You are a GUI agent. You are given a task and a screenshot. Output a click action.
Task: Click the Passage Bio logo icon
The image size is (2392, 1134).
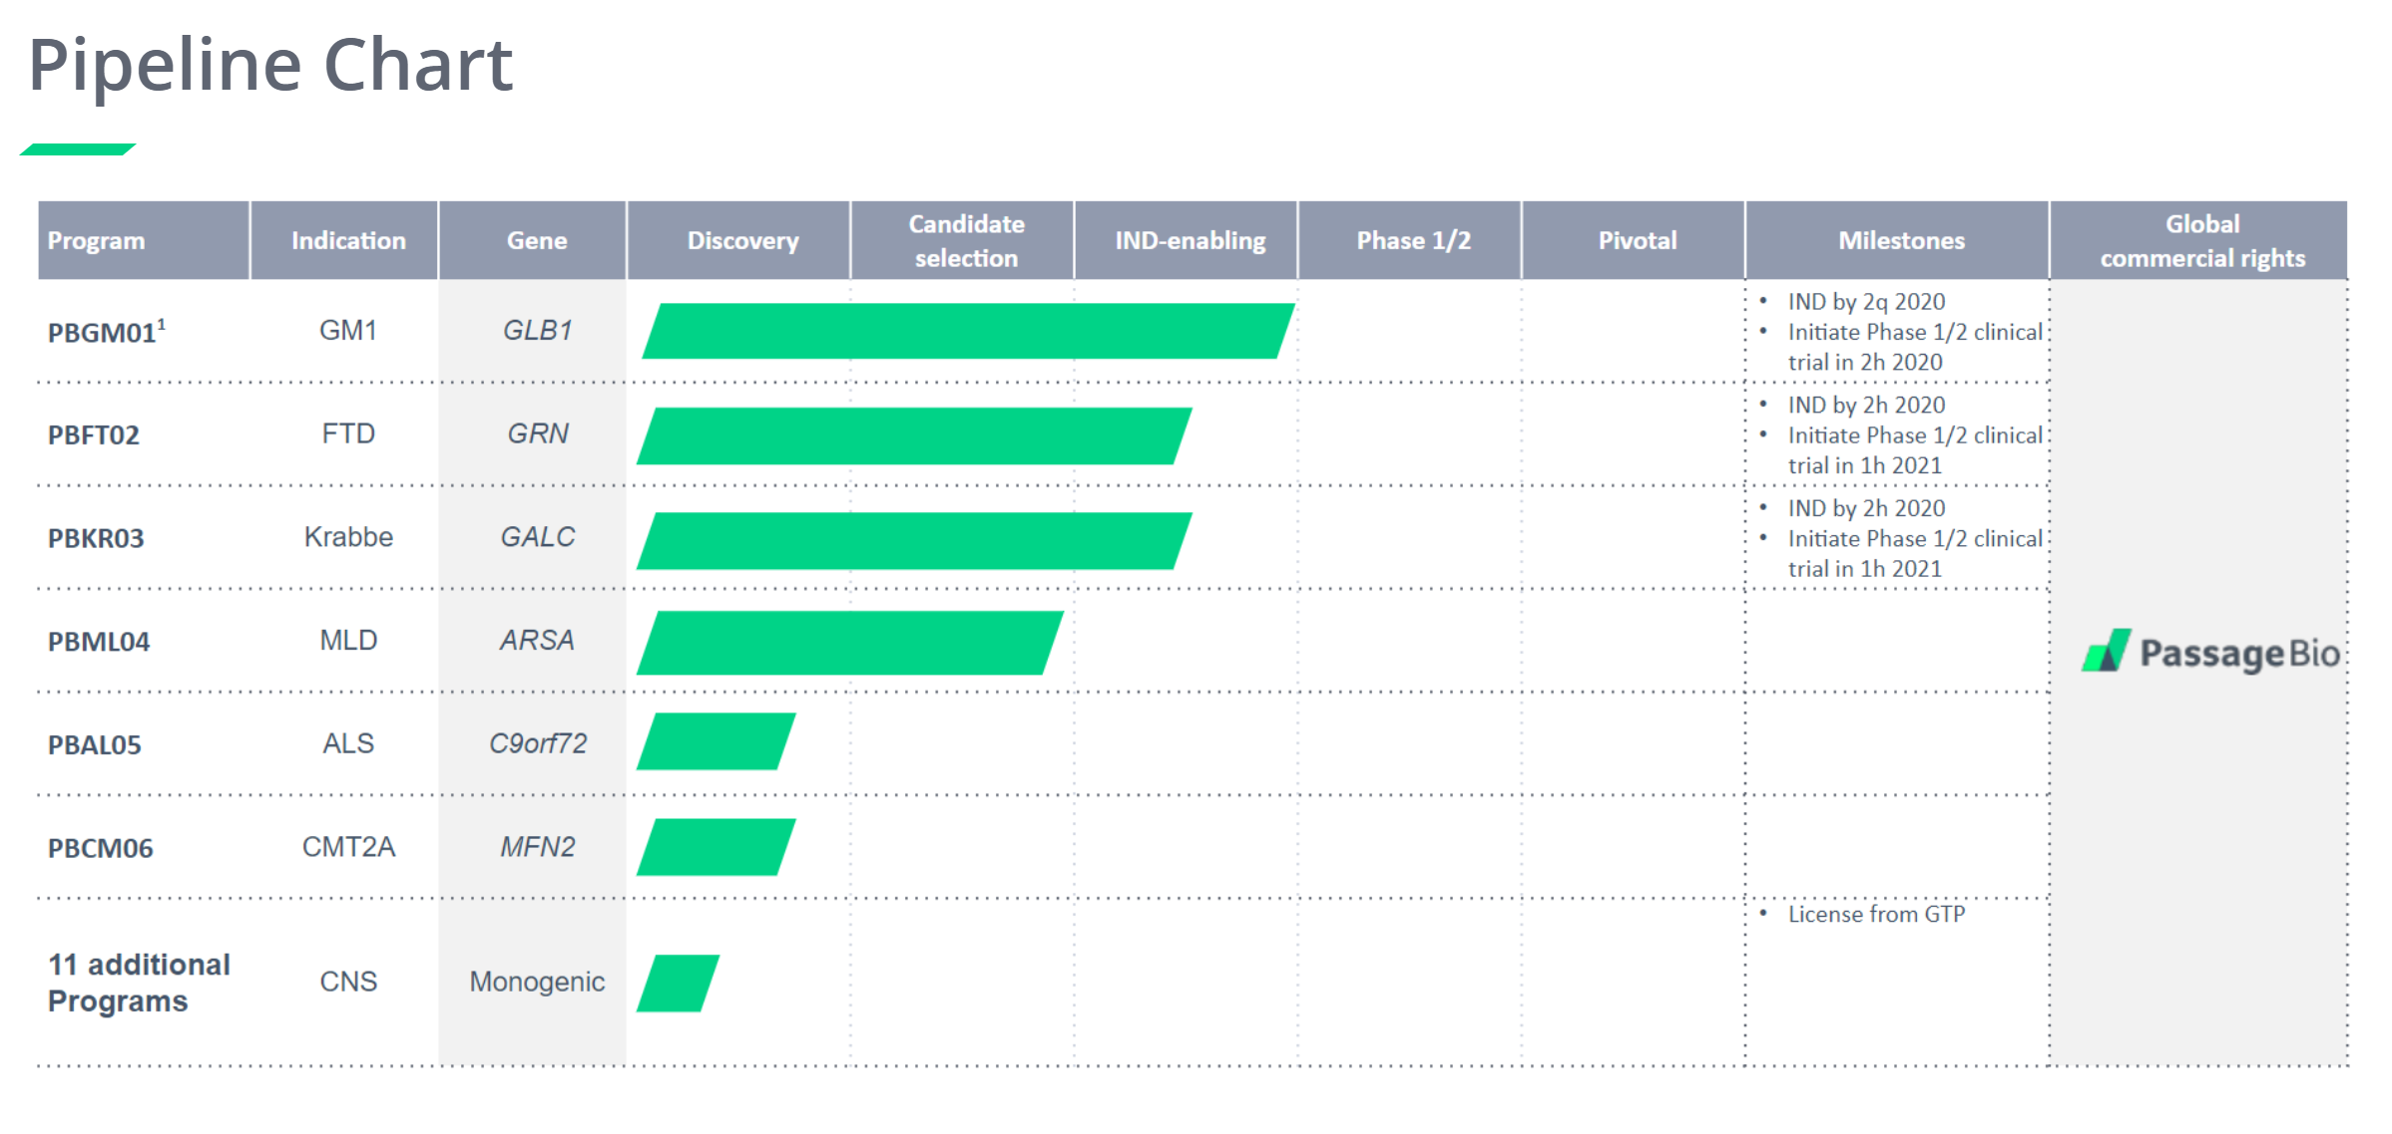[2106, 652]
